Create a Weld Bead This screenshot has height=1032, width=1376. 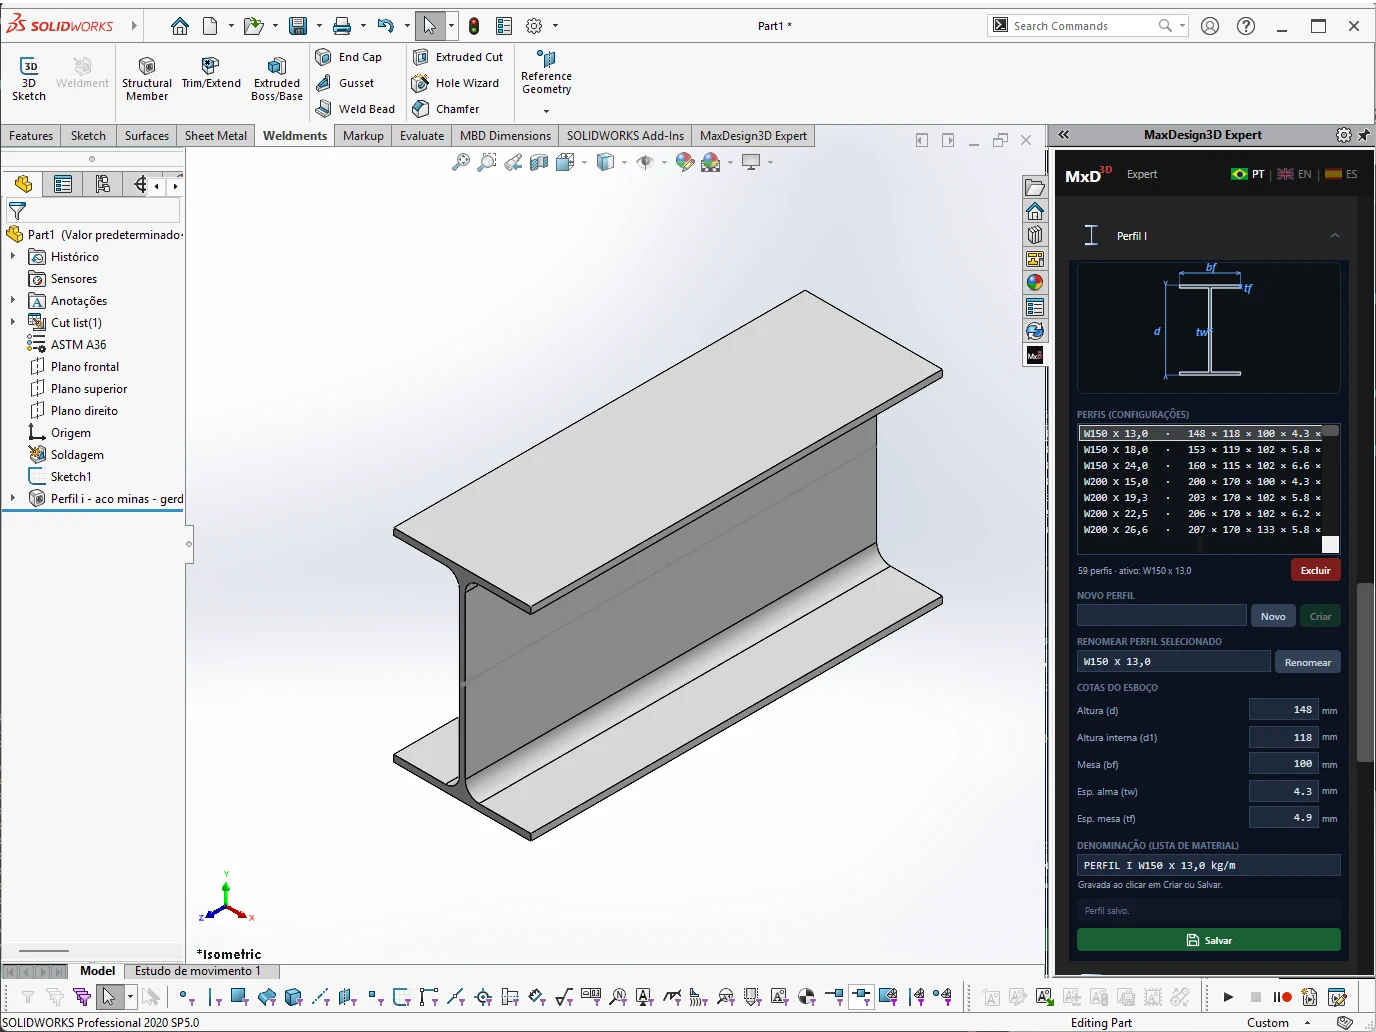tap(355, 109)
